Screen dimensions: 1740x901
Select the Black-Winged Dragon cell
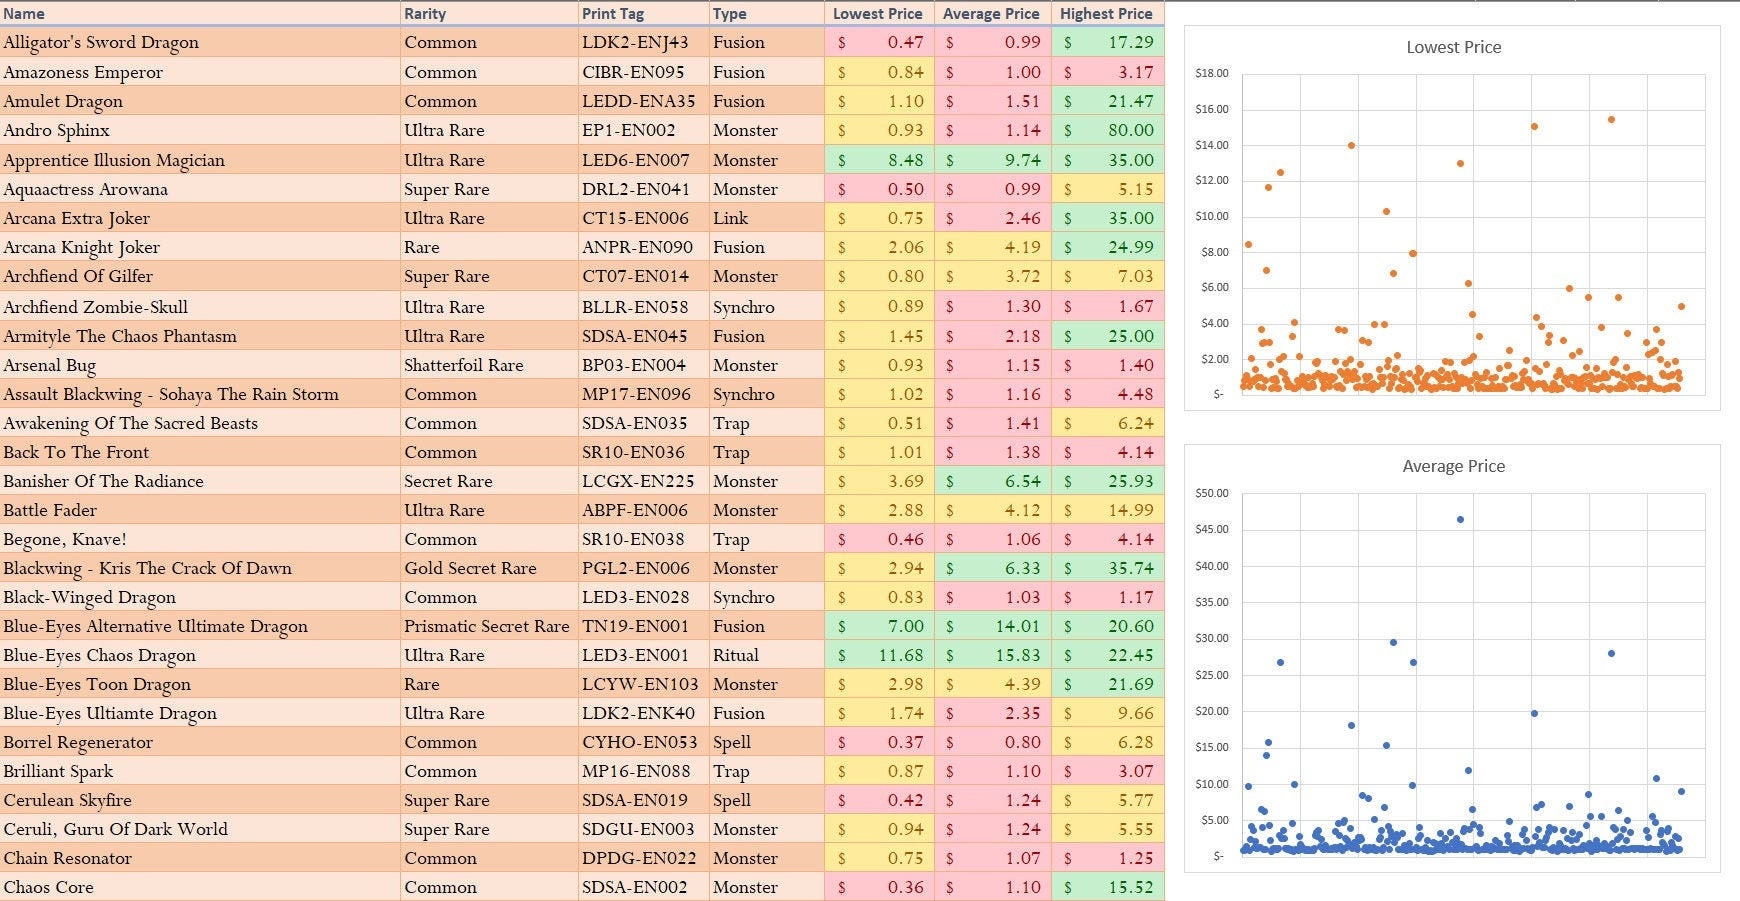pyautogui.click(x=200, y=597)
